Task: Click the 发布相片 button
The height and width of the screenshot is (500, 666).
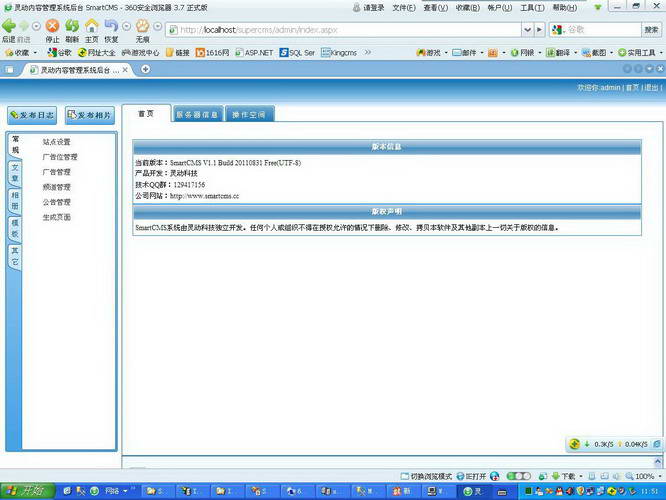Action: pyautogui.click(x=90, y=115)
